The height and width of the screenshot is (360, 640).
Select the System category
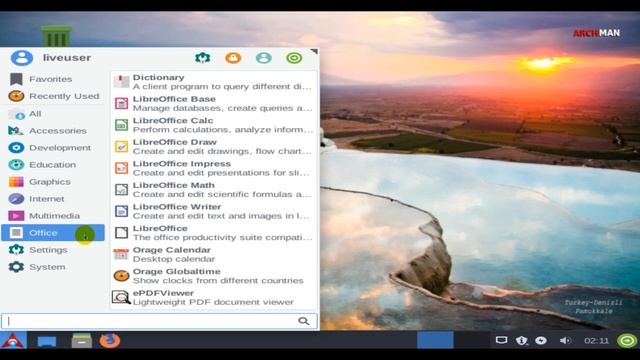pyautogui.click(x=53, y=267)
